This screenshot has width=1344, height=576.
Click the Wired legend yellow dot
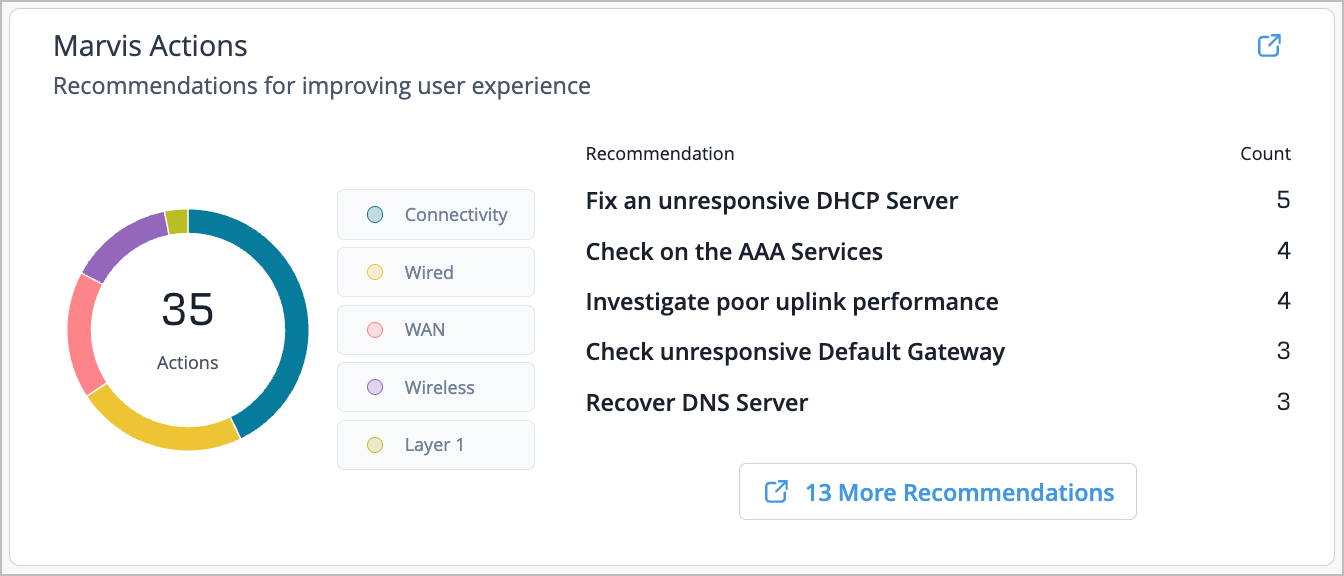[x=375, y=273]
